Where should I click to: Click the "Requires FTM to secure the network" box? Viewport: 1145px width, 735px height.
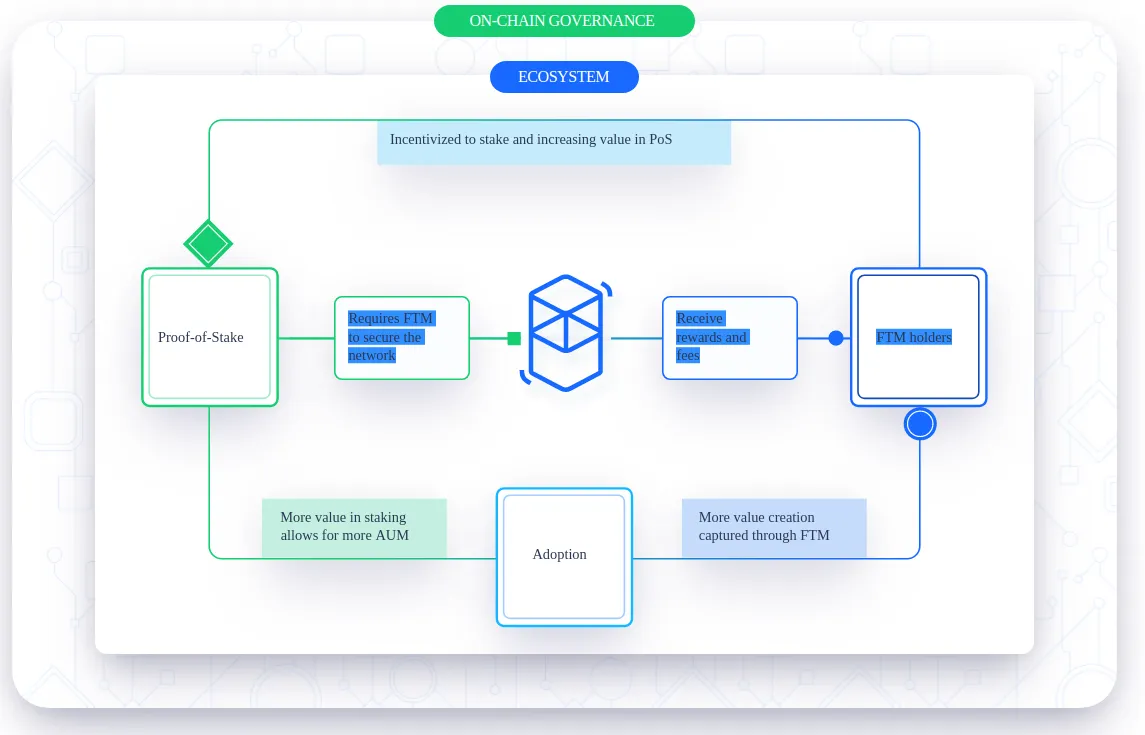[x=402, y=338]
